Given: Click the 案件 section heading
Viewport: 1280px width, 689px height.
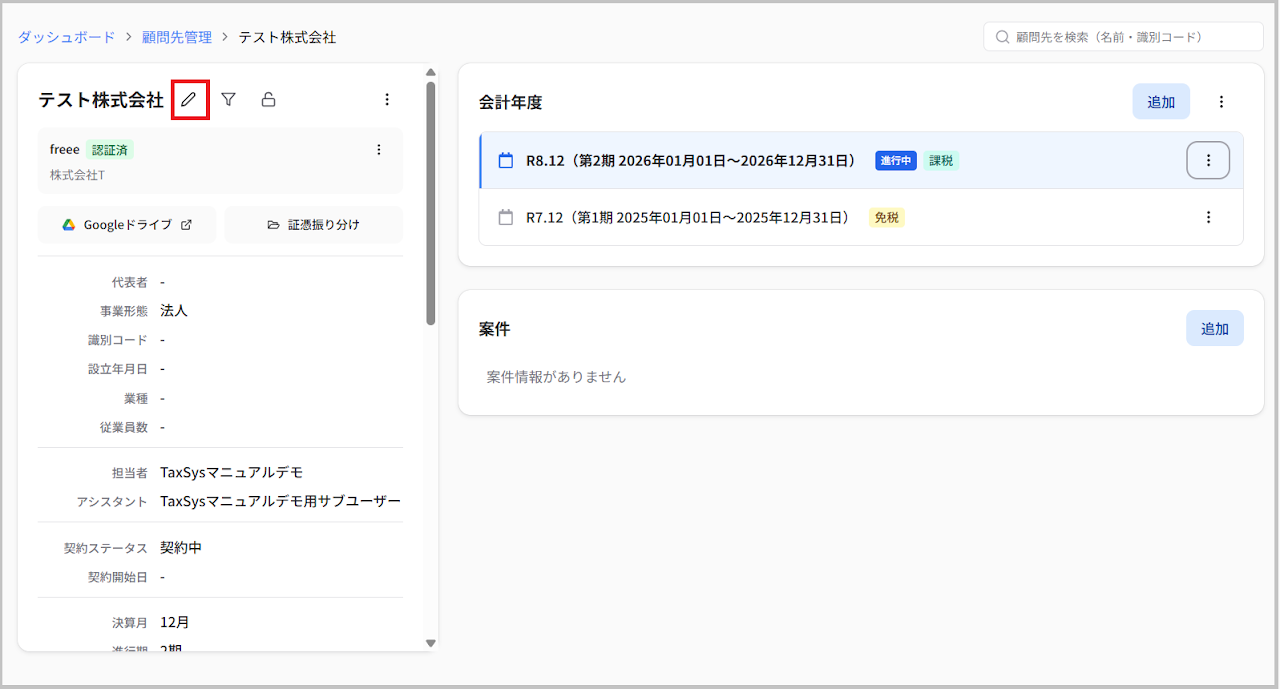Looking at the screenshot, I should 495,329.
